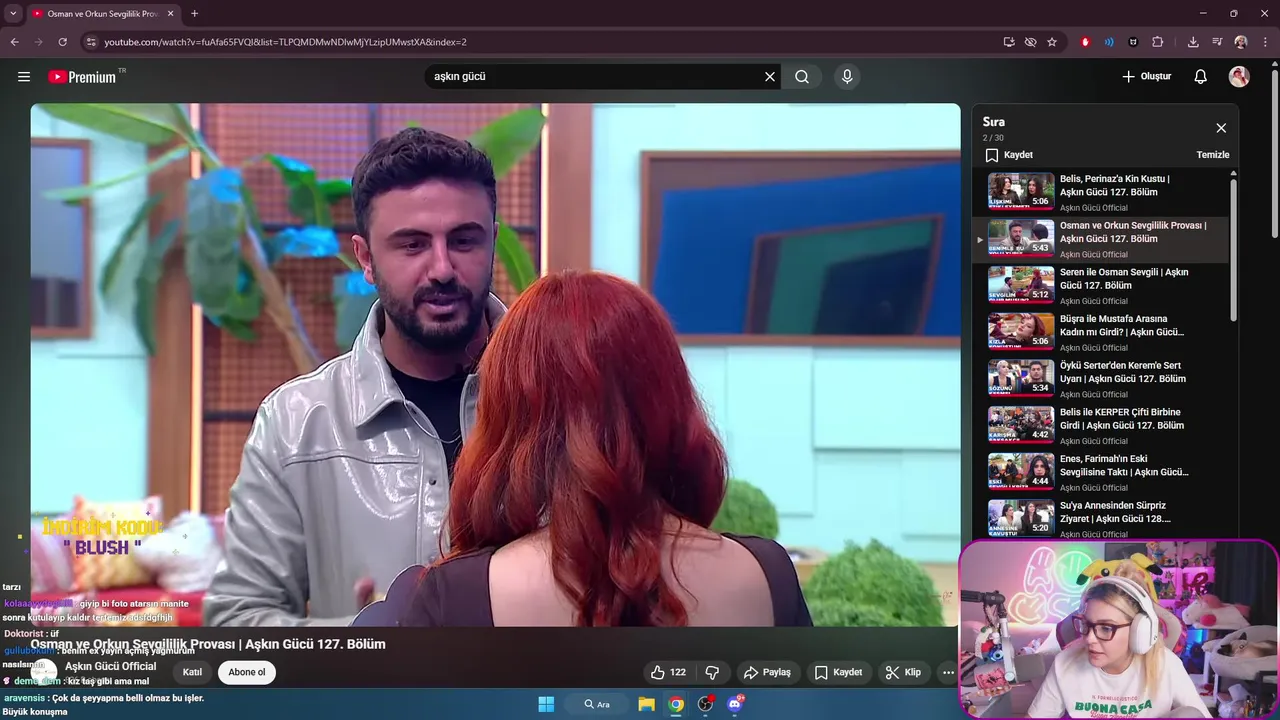Open tab search dropdown arrow
This screenshot has height=720, width=1280.
coord(13,14)
